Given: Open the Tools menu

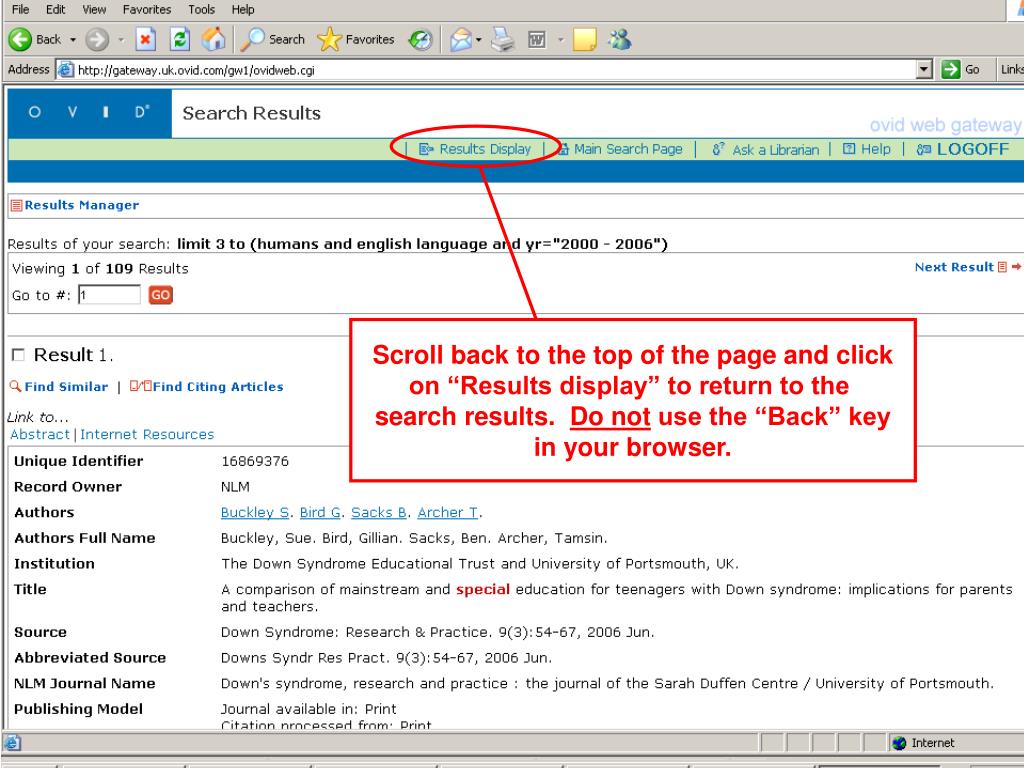Looking at the screenshot, I should (201, 9).
